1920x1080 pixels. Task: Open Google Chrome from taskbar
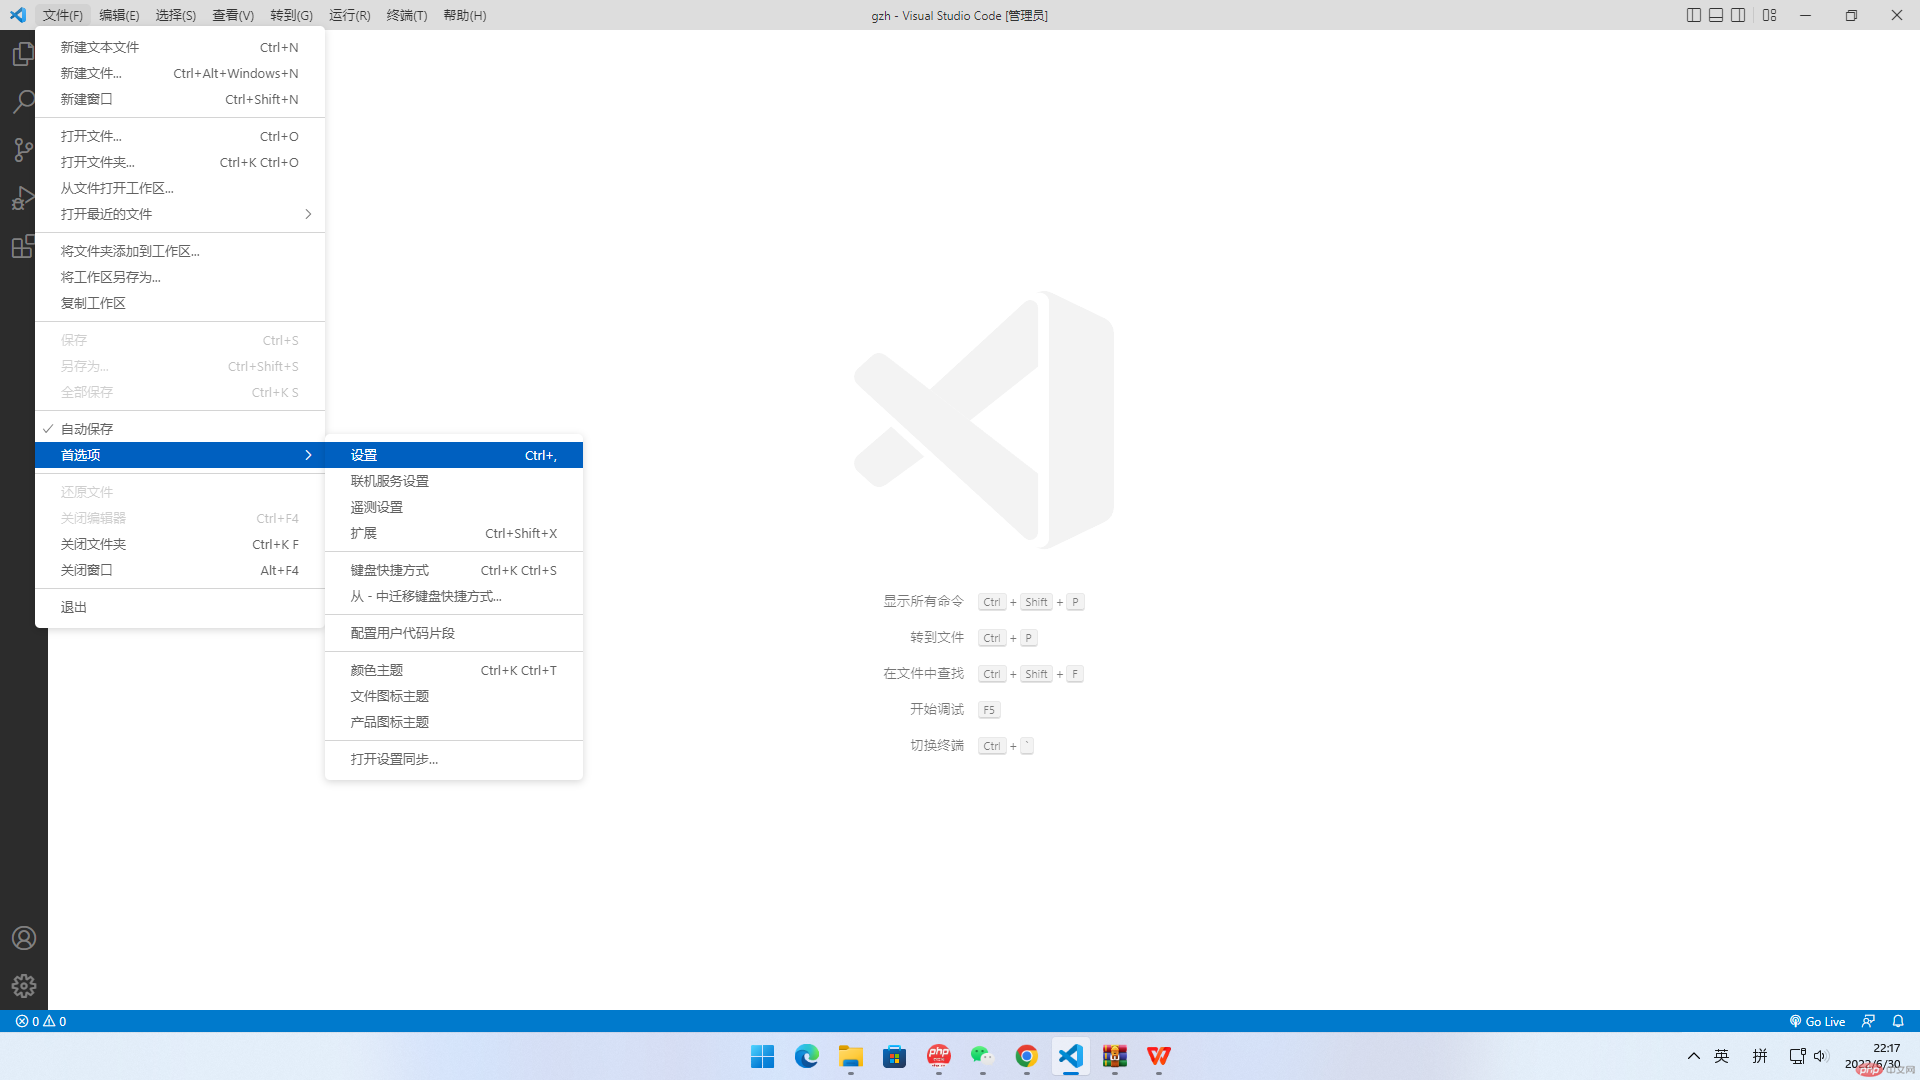tap(1026, 1056)
